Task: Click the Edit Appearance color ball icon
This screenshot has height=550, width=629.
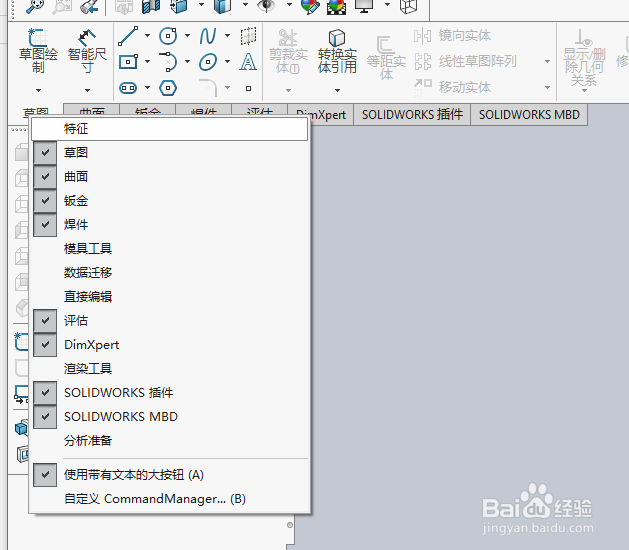Action: coord(310,6)
